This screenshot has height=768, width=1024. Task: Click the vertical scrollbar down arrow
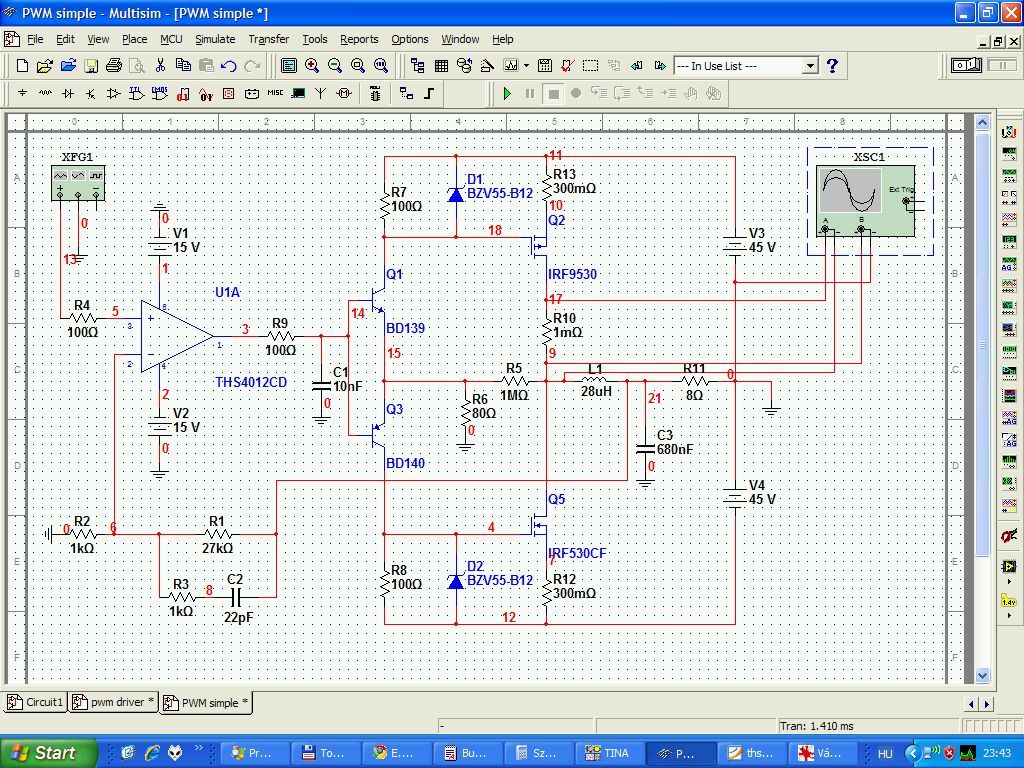983,676
